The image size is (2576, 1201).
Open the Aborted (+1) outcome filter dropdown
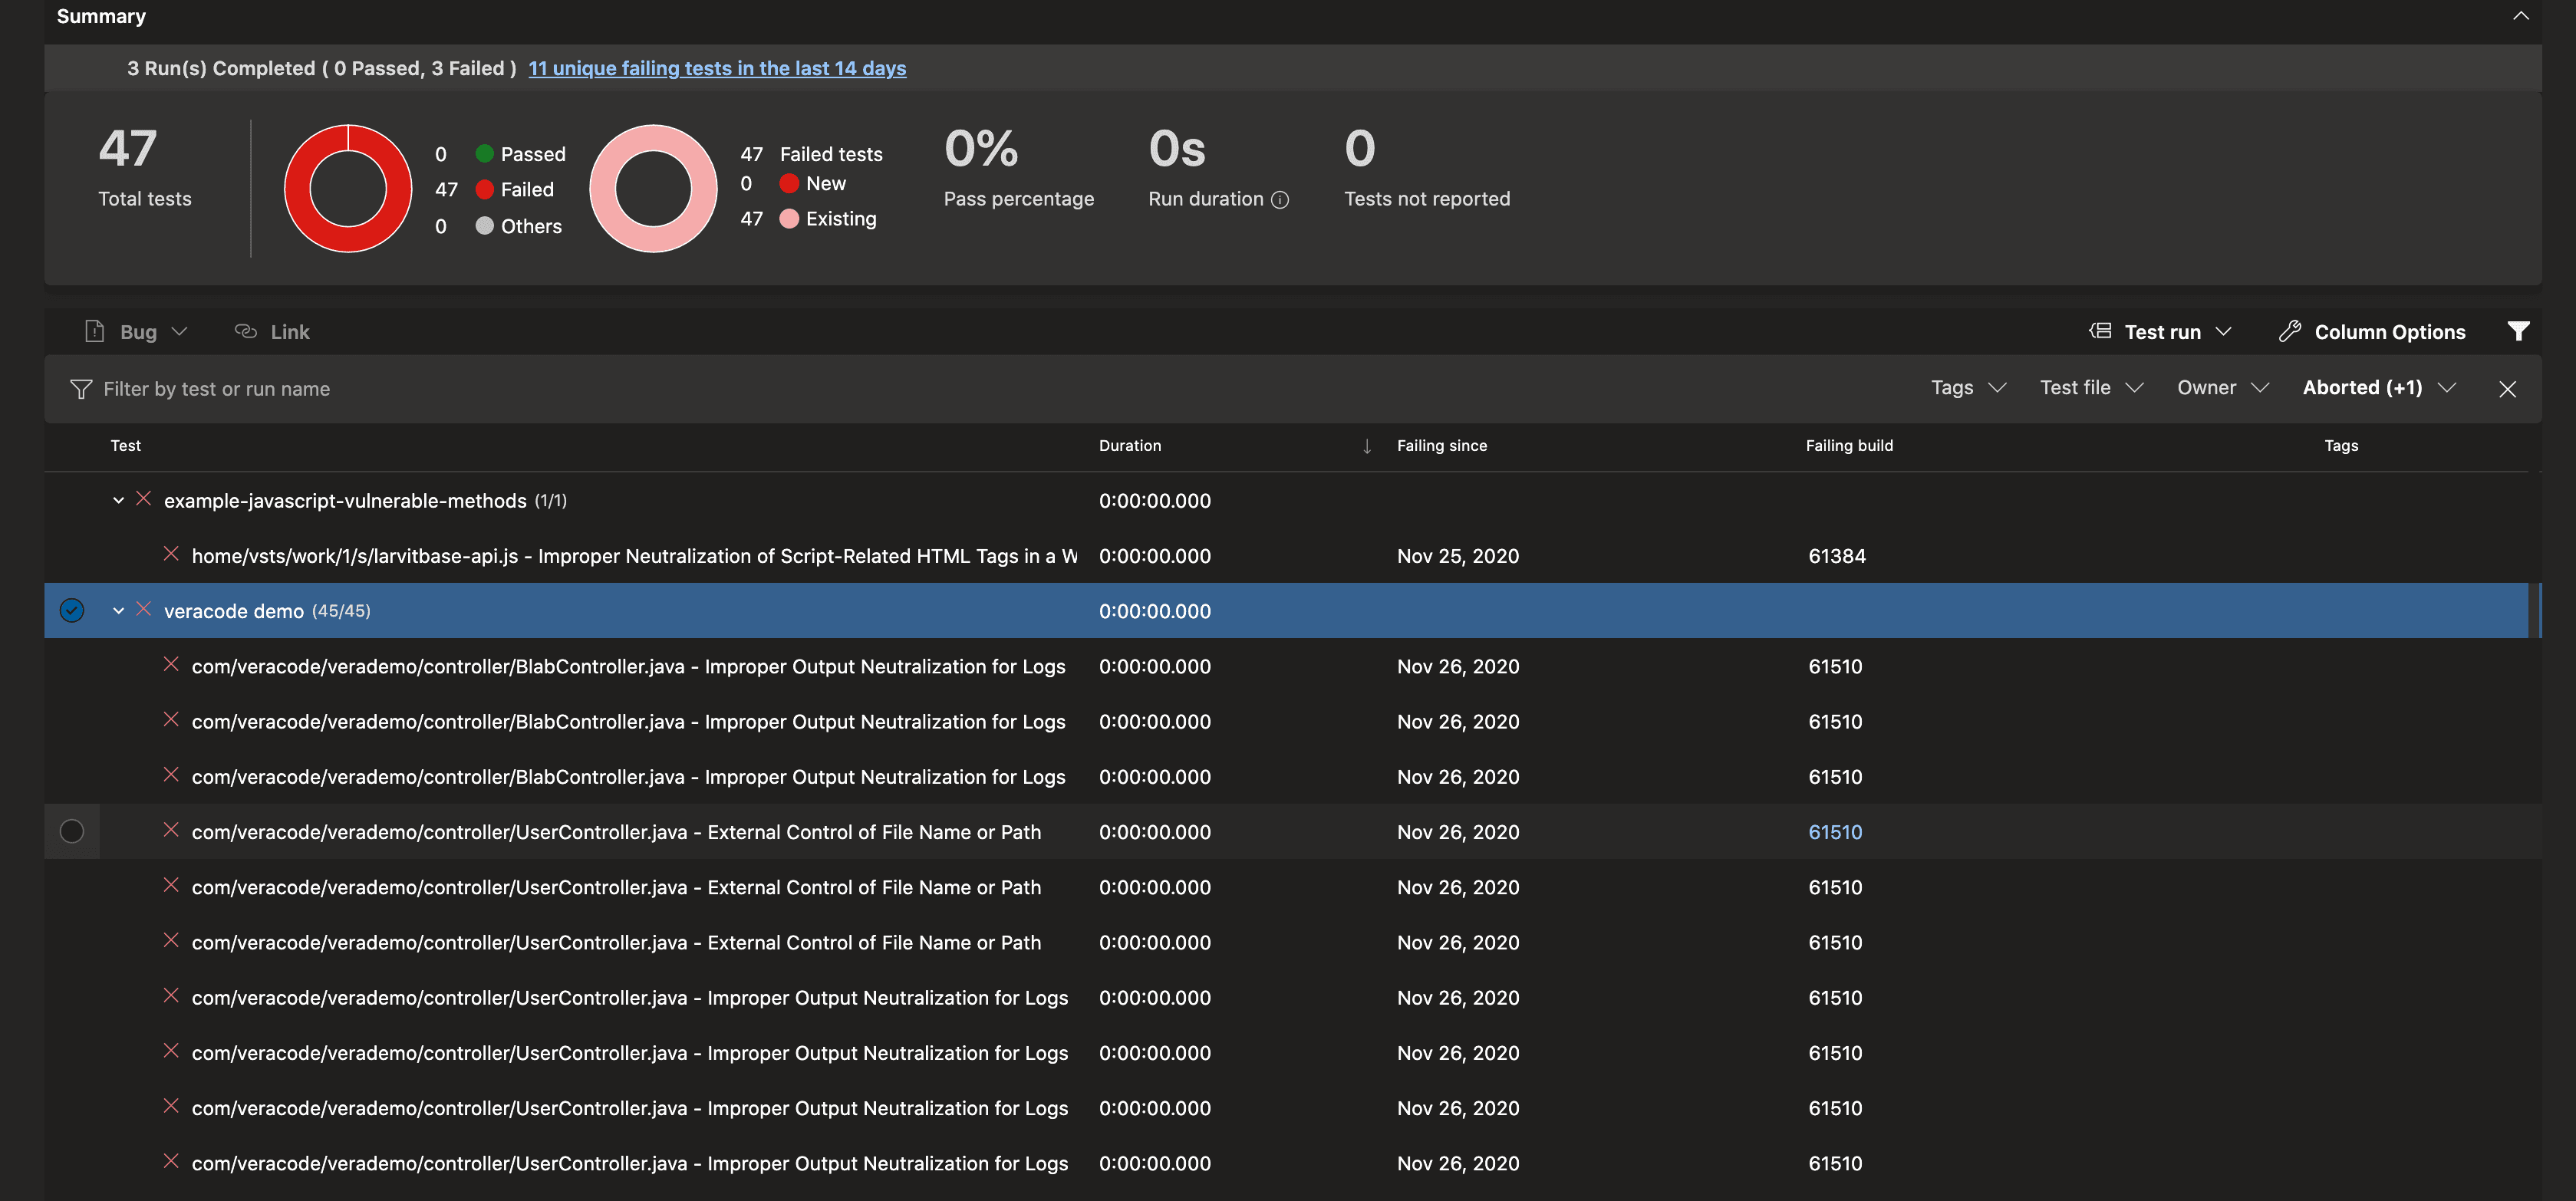(2377, 388)
